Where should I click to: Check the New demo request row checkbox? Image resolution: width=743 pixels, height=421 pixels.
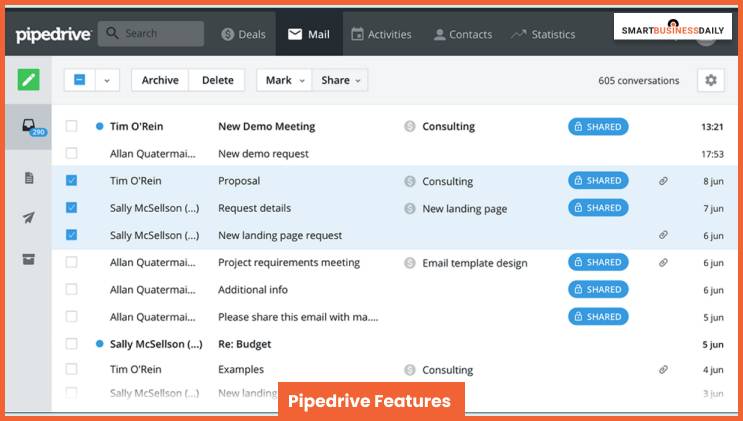[x=71, y=153]
